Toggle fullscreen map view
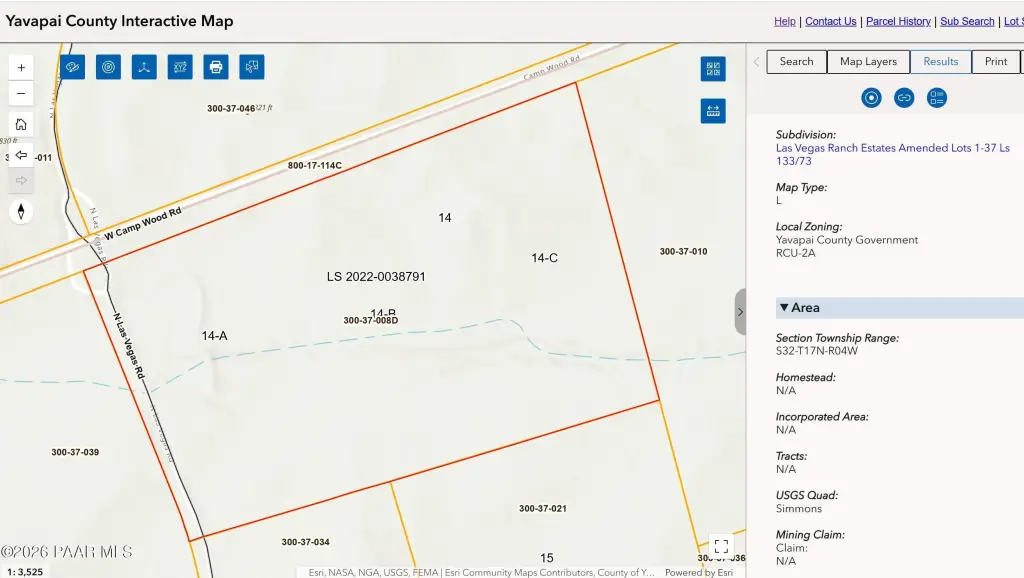This screenshot has width=1024, height=578. coord(721,545)
